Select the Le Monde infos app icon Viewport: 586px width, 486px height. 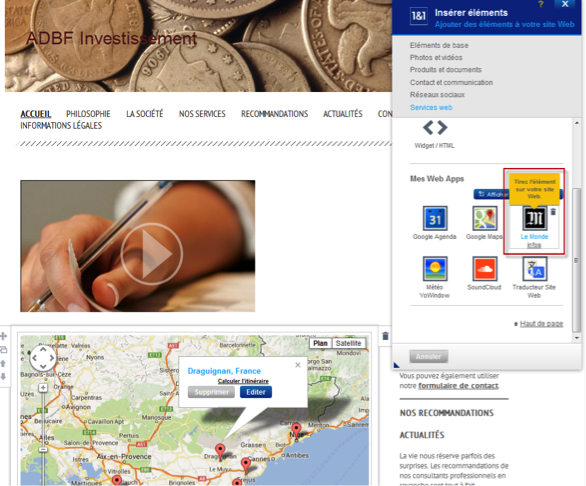(x=534, y=218)
